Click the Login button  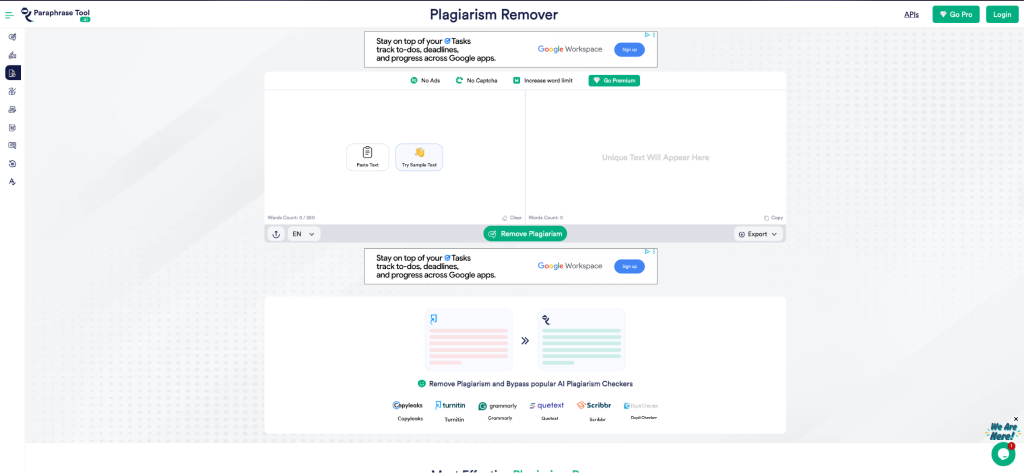(x=1001, y=15)
